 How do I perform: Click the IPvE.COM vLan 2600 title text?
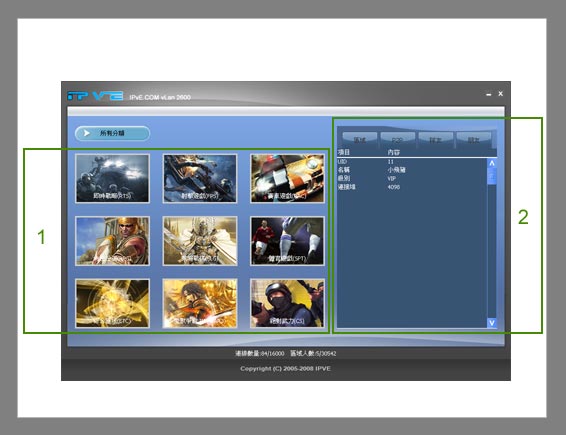click(x=160, y=97)
